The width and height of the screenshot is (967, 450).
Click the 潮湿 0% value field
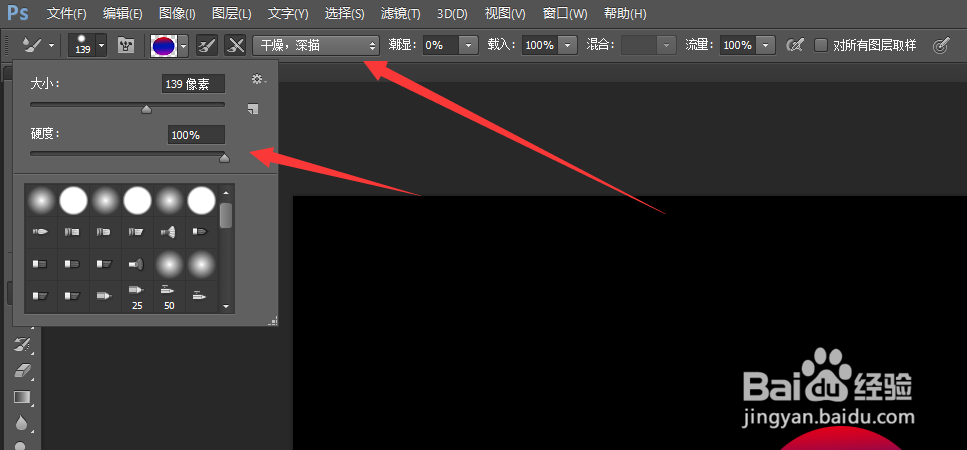(x=441, y=45)
